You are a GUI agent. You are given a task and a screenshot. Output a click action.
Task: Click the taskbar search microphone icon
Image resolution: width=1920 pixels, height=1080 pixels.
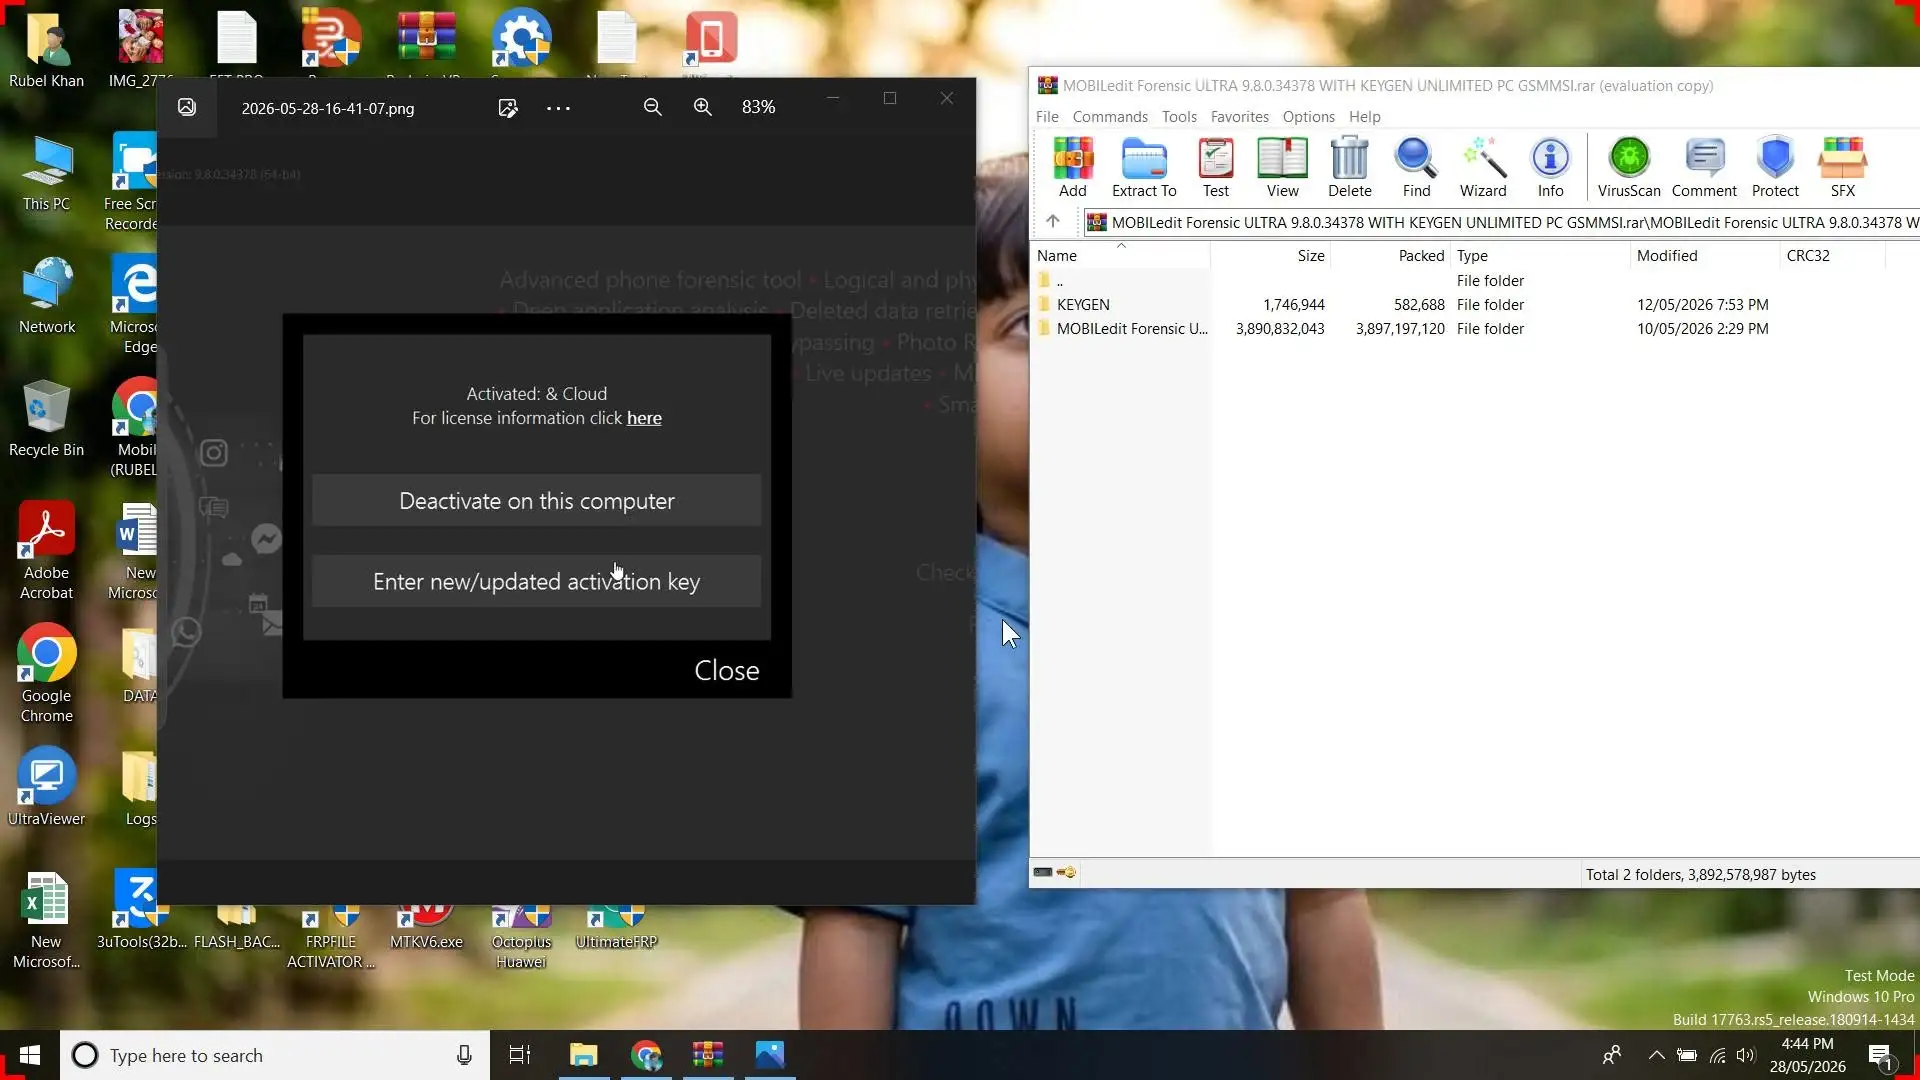(464, 1055)
